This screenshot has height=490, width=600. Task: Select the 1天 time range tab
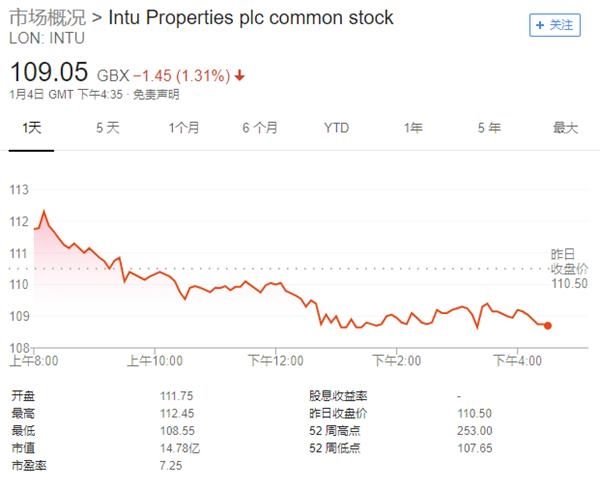click(33, 127)
